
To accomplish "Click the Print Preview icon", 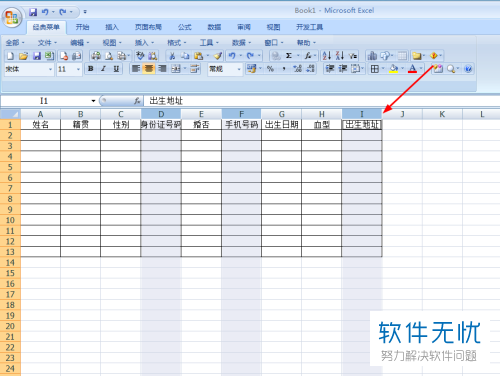I will coord(109,56).
